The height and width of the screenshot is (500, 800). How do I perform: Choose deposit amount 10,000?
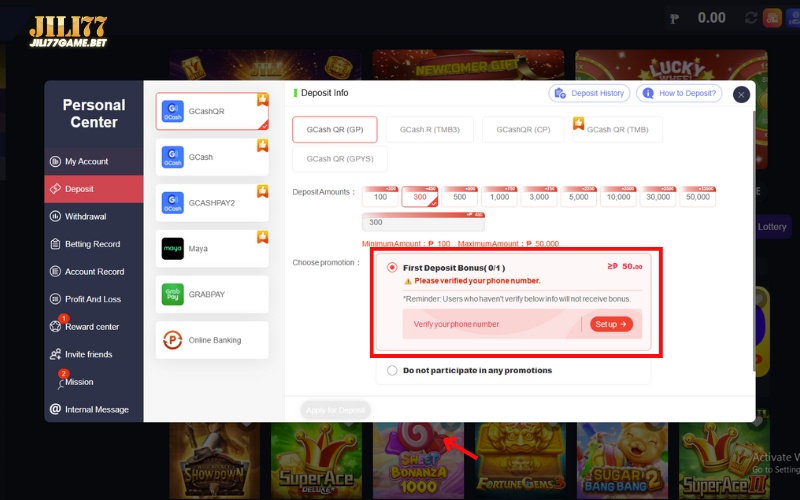tap(618, 197)
